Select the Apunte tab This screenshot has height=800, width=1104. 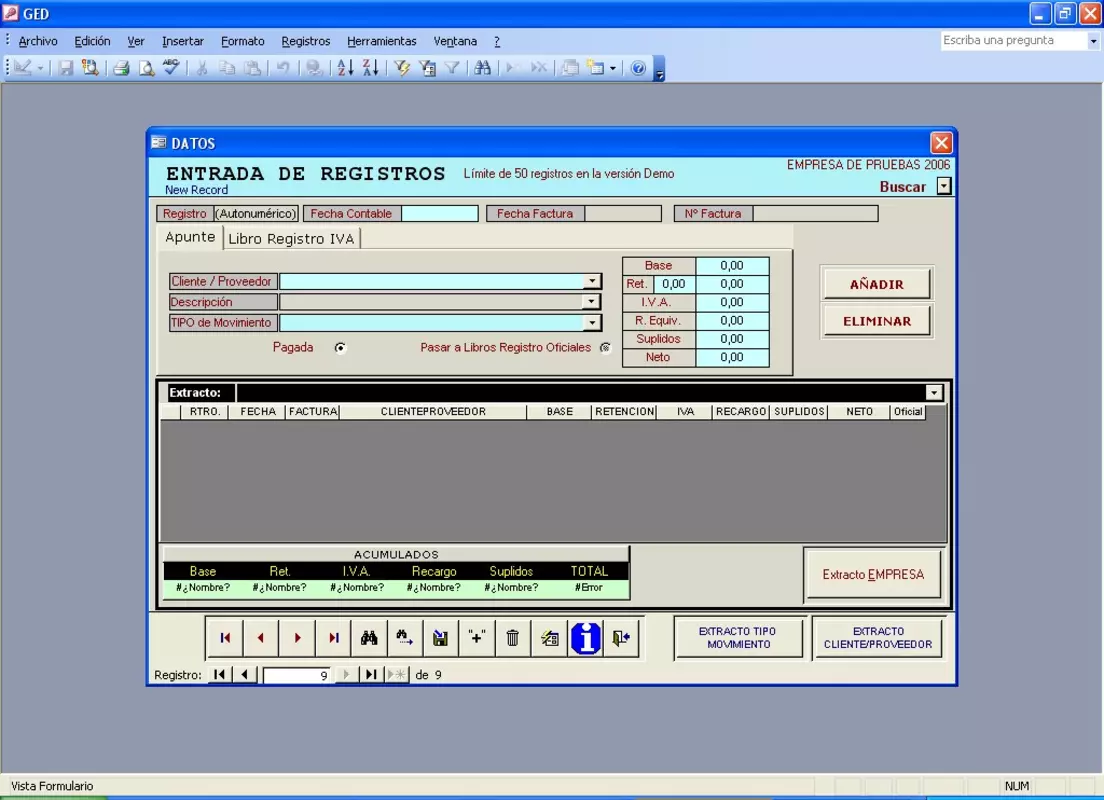coord(190,237)
